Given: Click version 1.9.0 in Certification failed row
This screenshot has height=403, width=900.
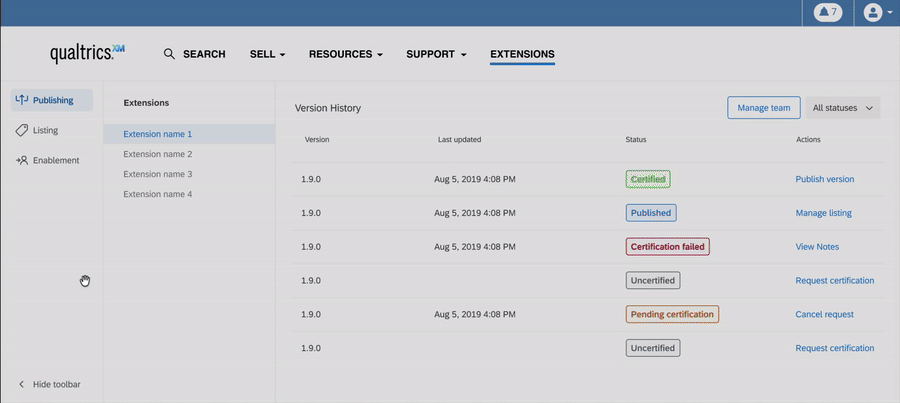Looking at the screenshot, I should pyautogui.click(x=311, y=247).
